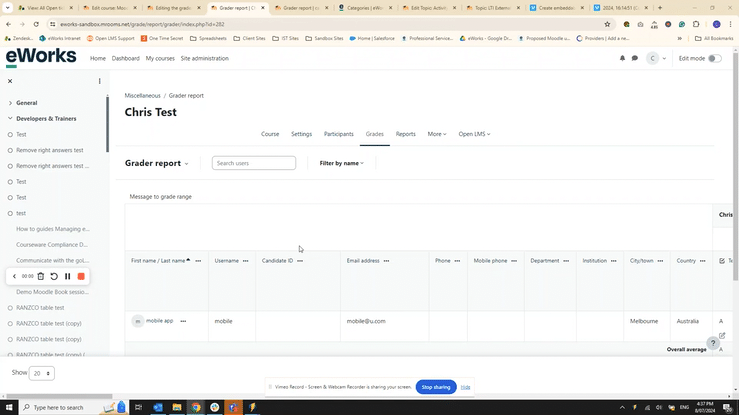Go to My courses in top menu
The image size is (739, 415).
160,58
